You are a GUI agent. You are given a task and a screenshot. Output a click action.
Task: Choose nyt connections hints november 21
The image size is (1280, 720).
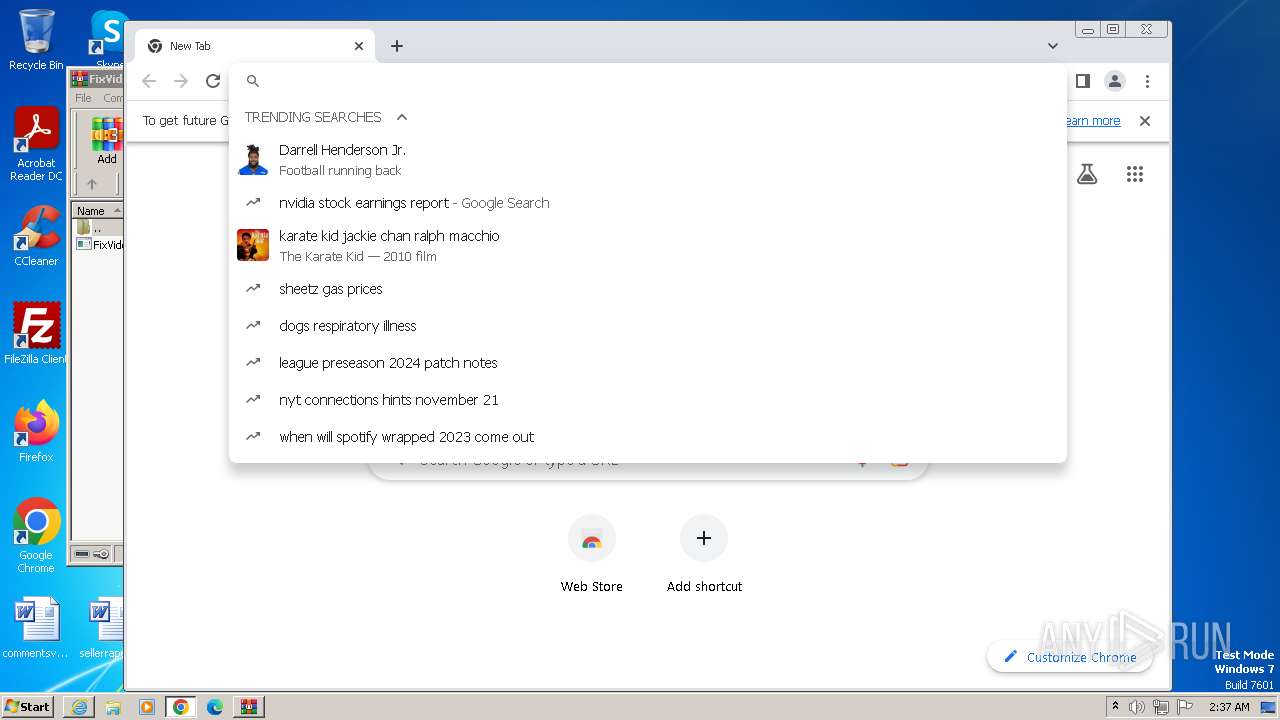click(648, 400)
